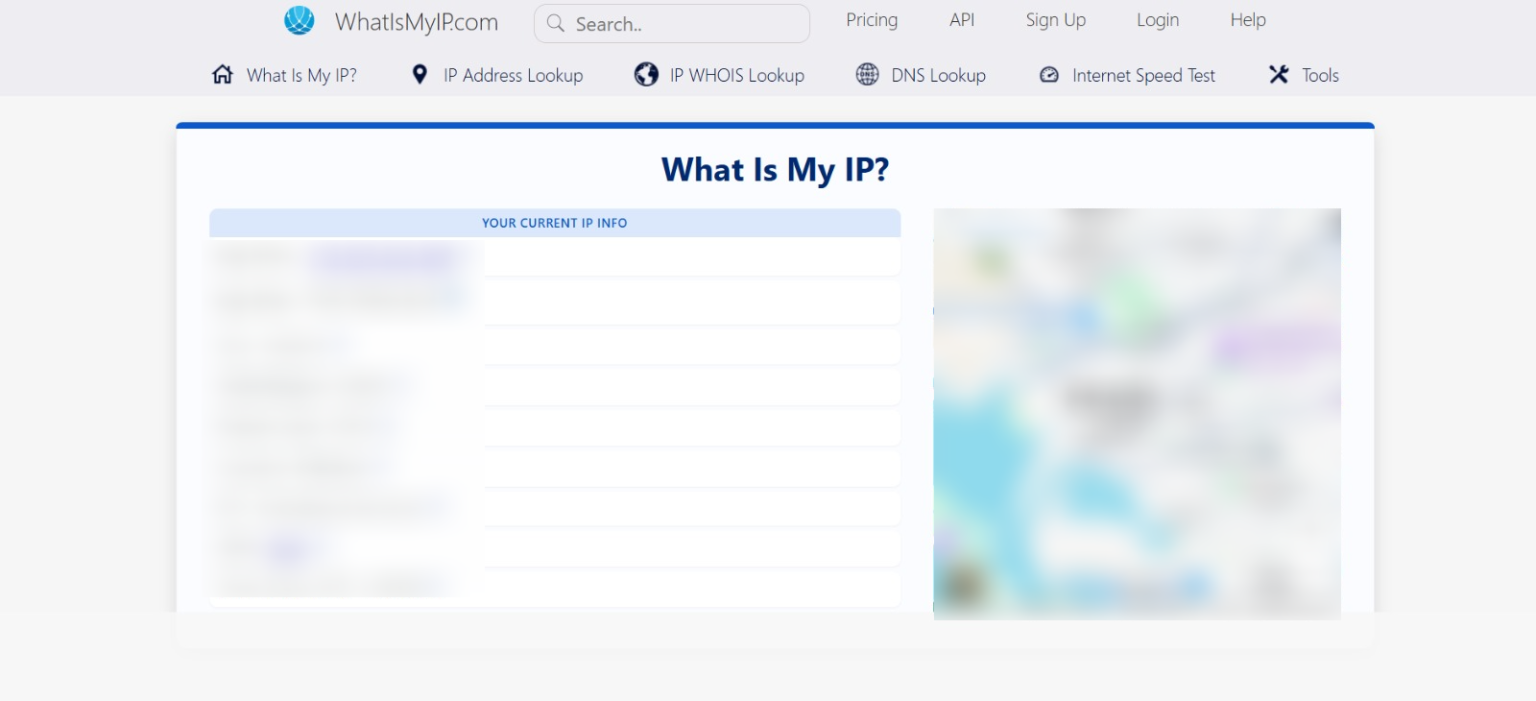Open the Tools section
This screenshot has height=701, width=1536.
click(1322, 74)
